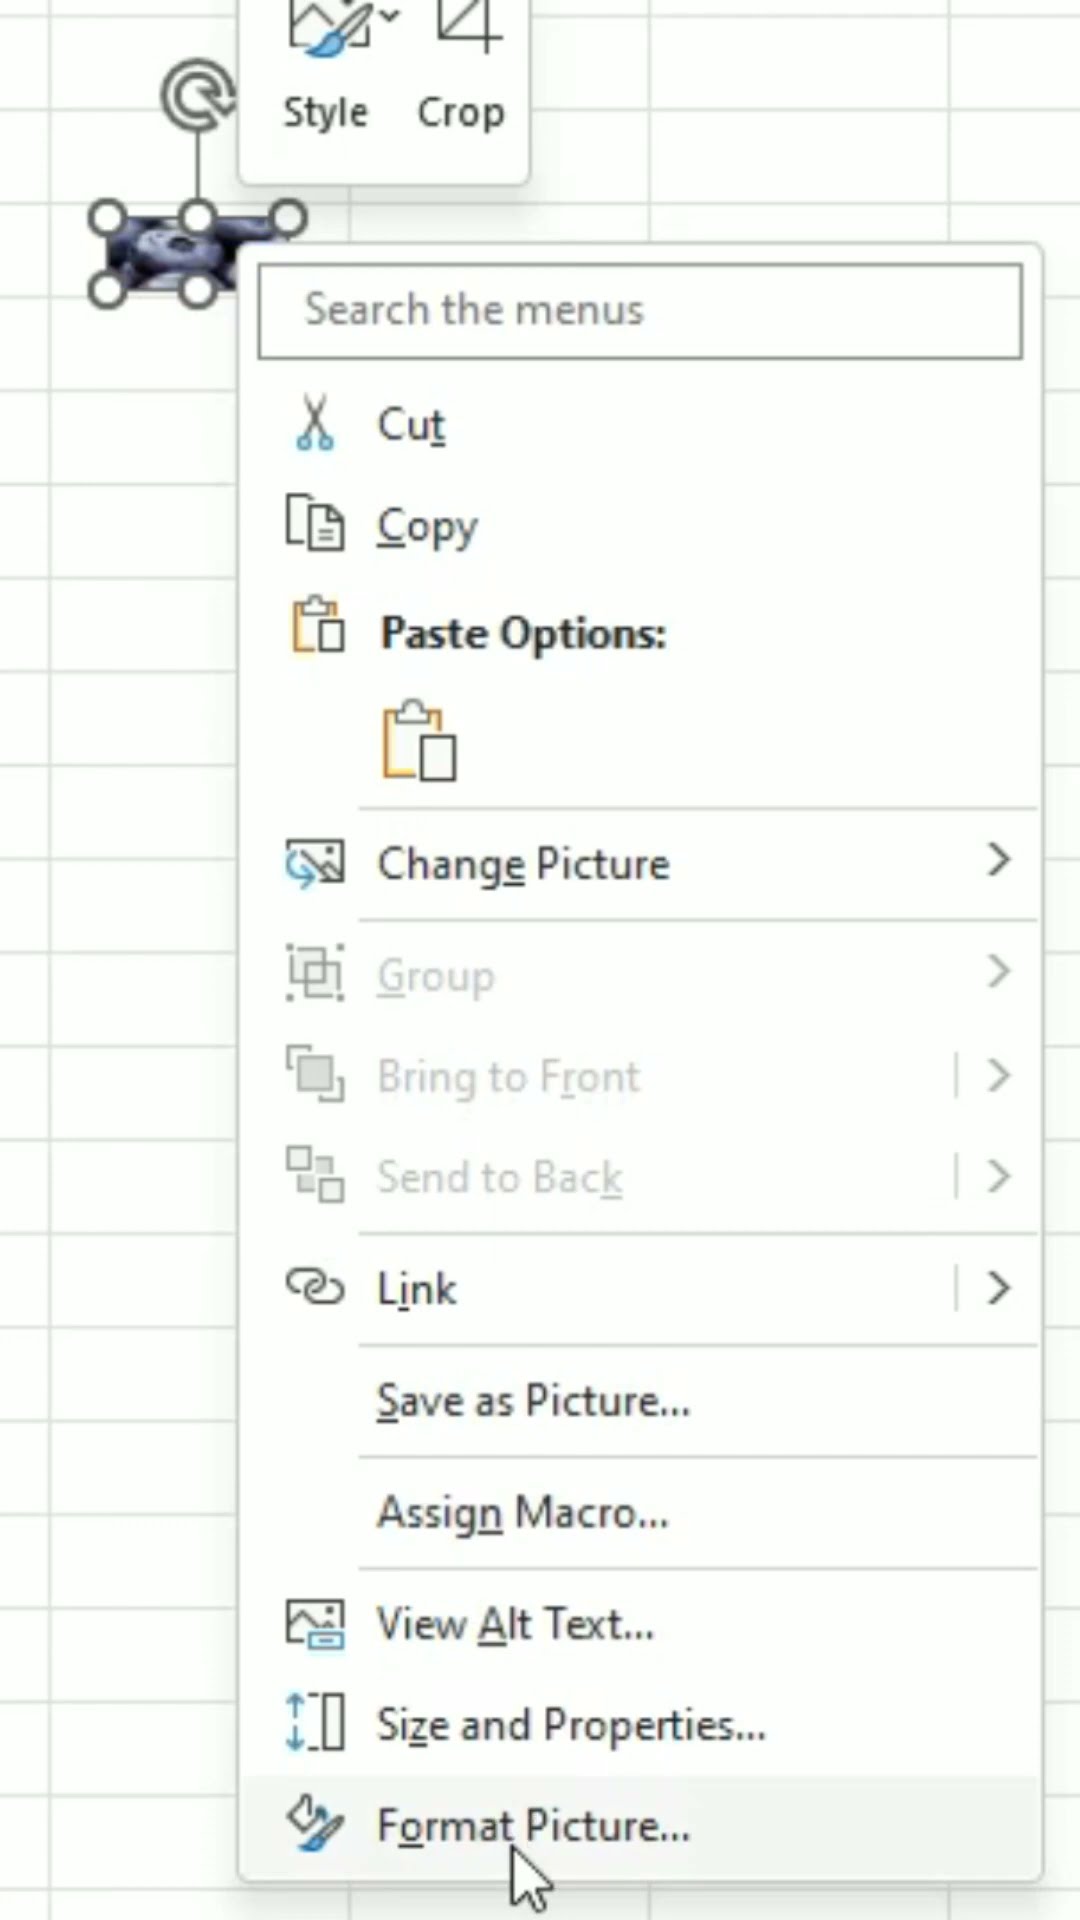Click the Copy pages icon

click(x=315, y=524)
